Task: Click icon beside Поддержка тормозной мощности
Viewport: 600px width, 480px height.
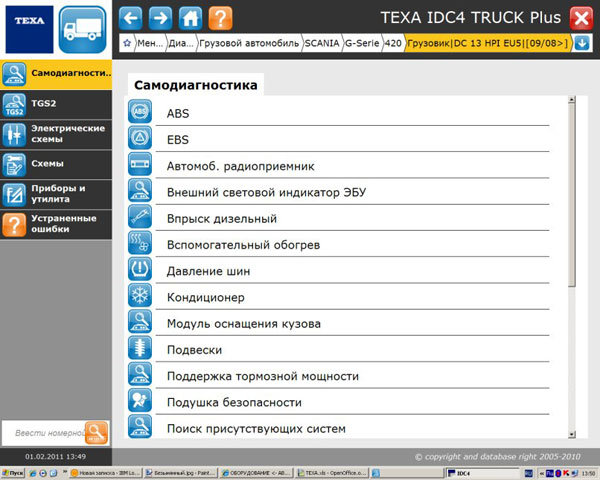Action: click(140, 374)
